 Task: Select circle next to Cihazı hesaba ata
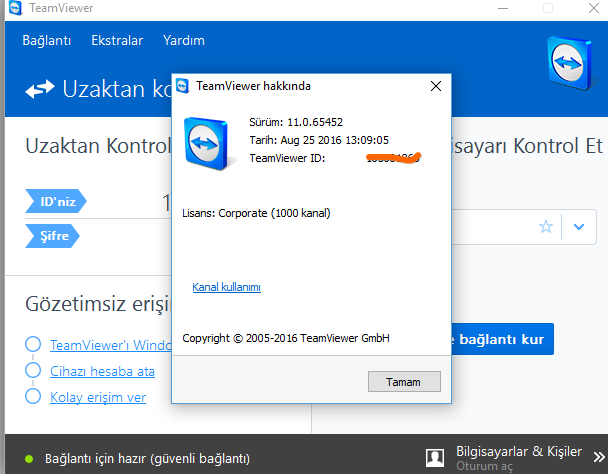(x=33, y=370)
